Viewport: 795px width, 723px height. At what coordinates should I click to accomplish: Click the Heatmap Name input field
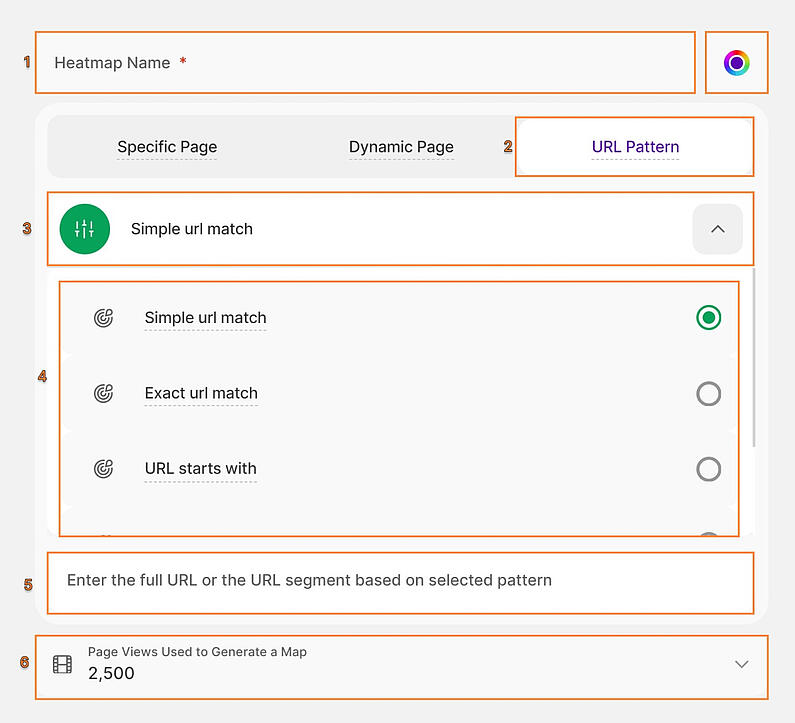(365, 63)
